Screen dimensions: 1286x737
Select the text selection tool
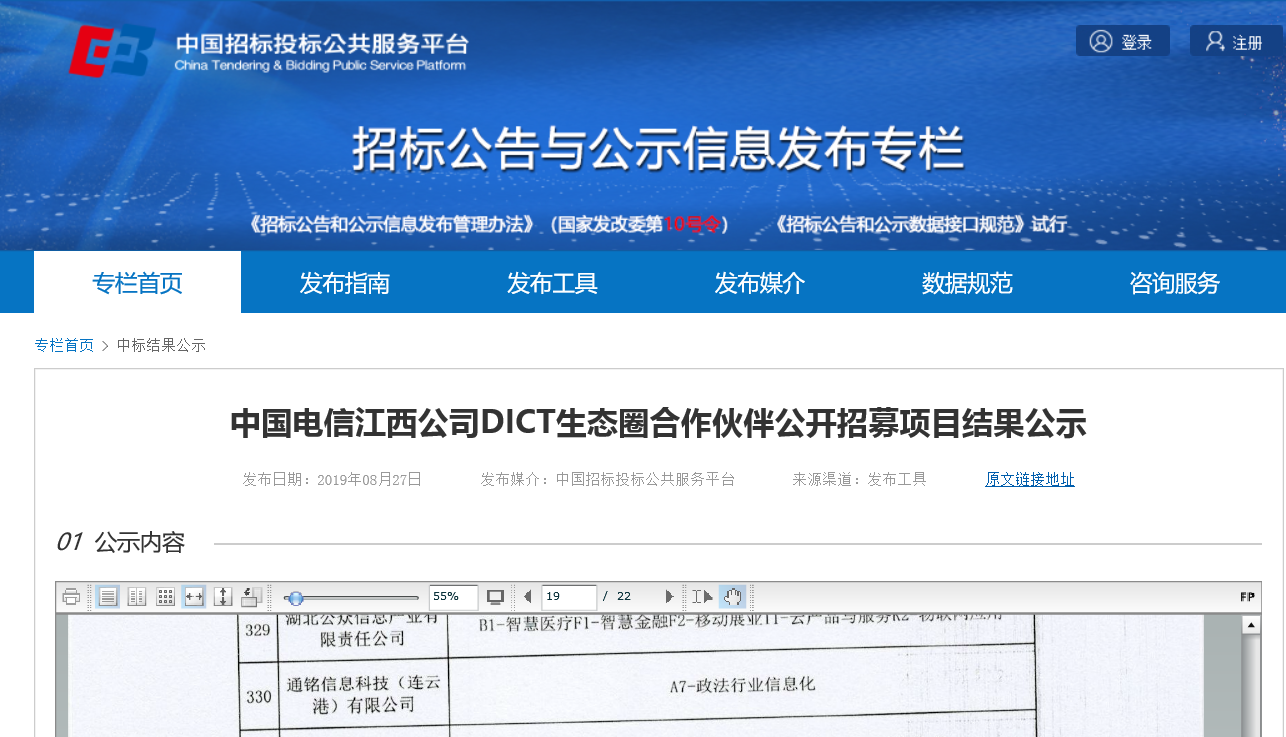pos(702,597)
